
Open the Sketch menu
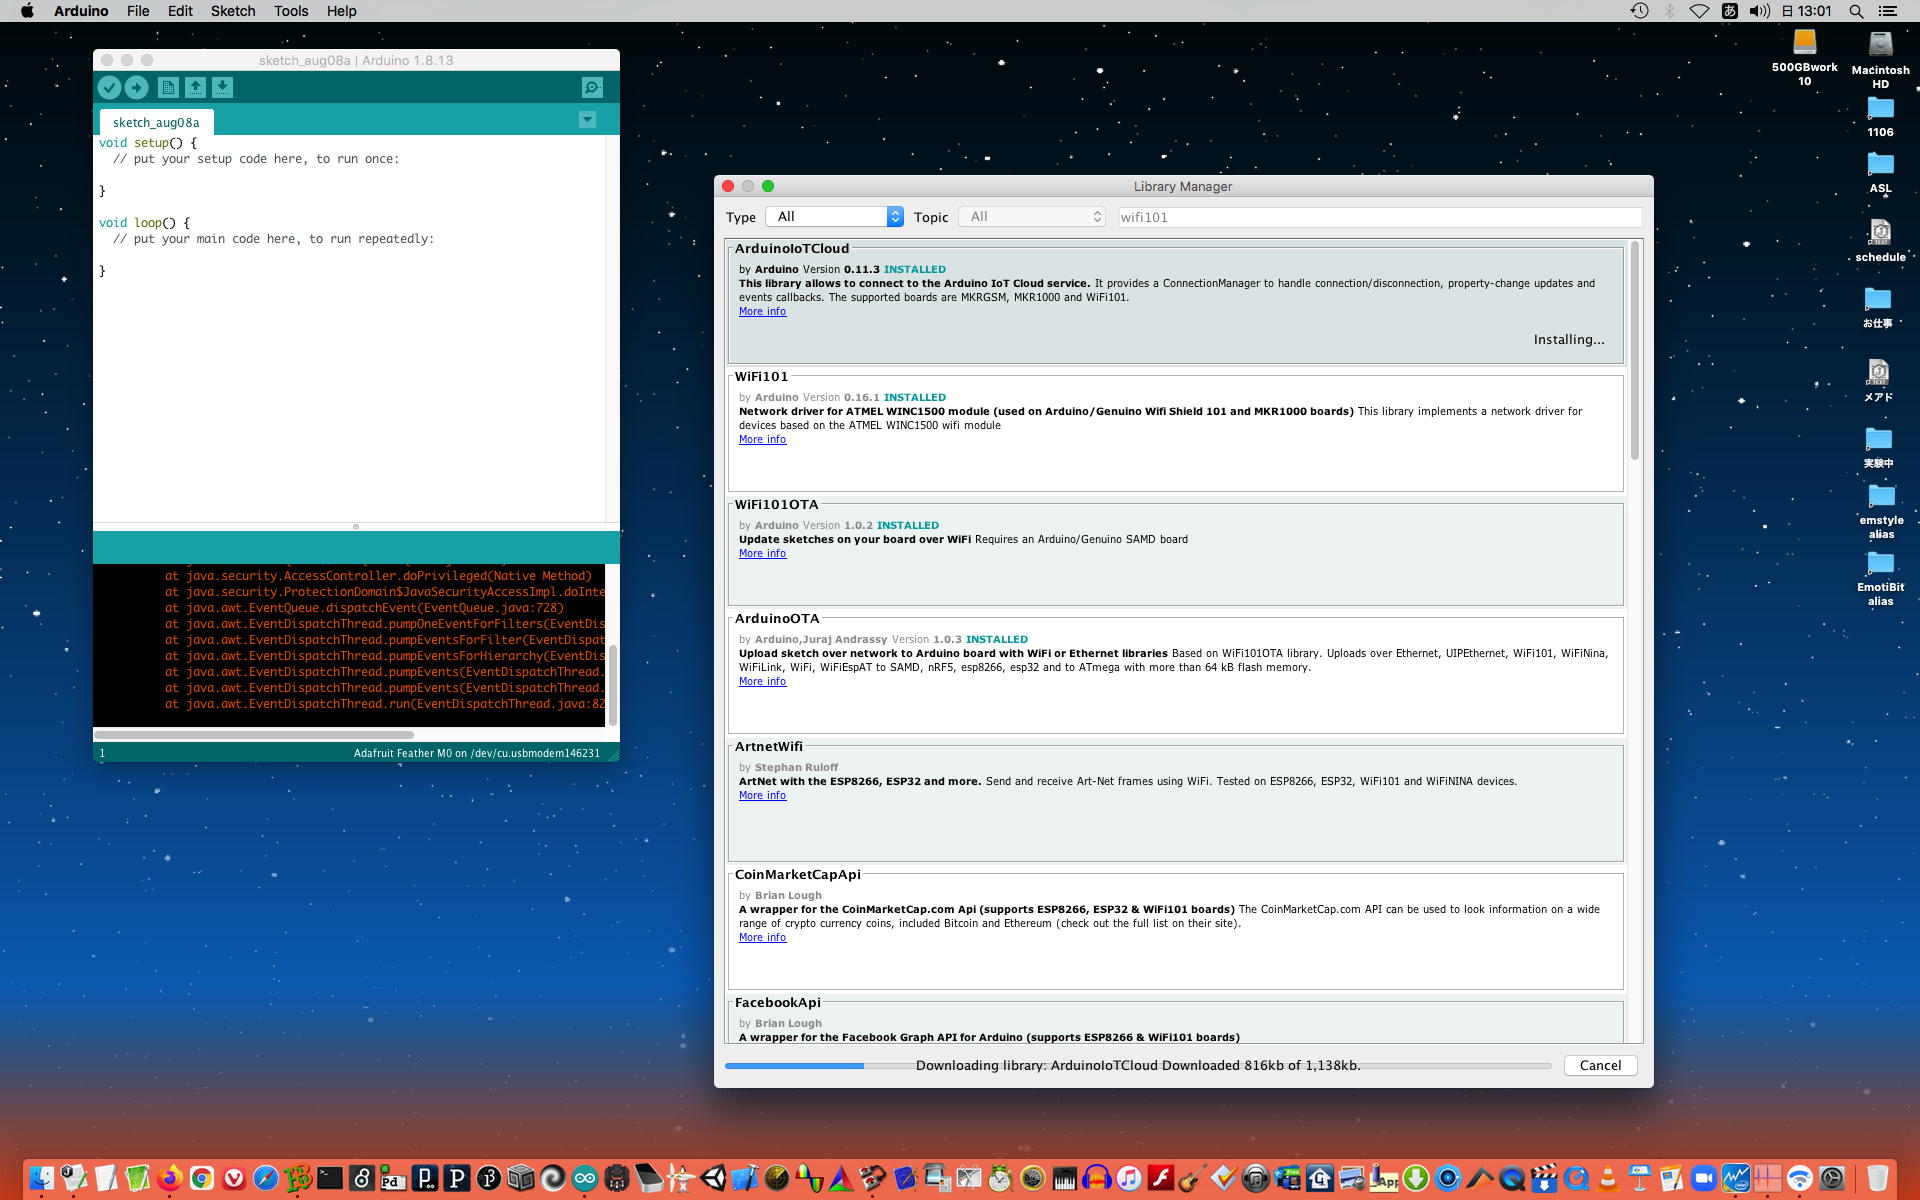click(x=232, y=11)
